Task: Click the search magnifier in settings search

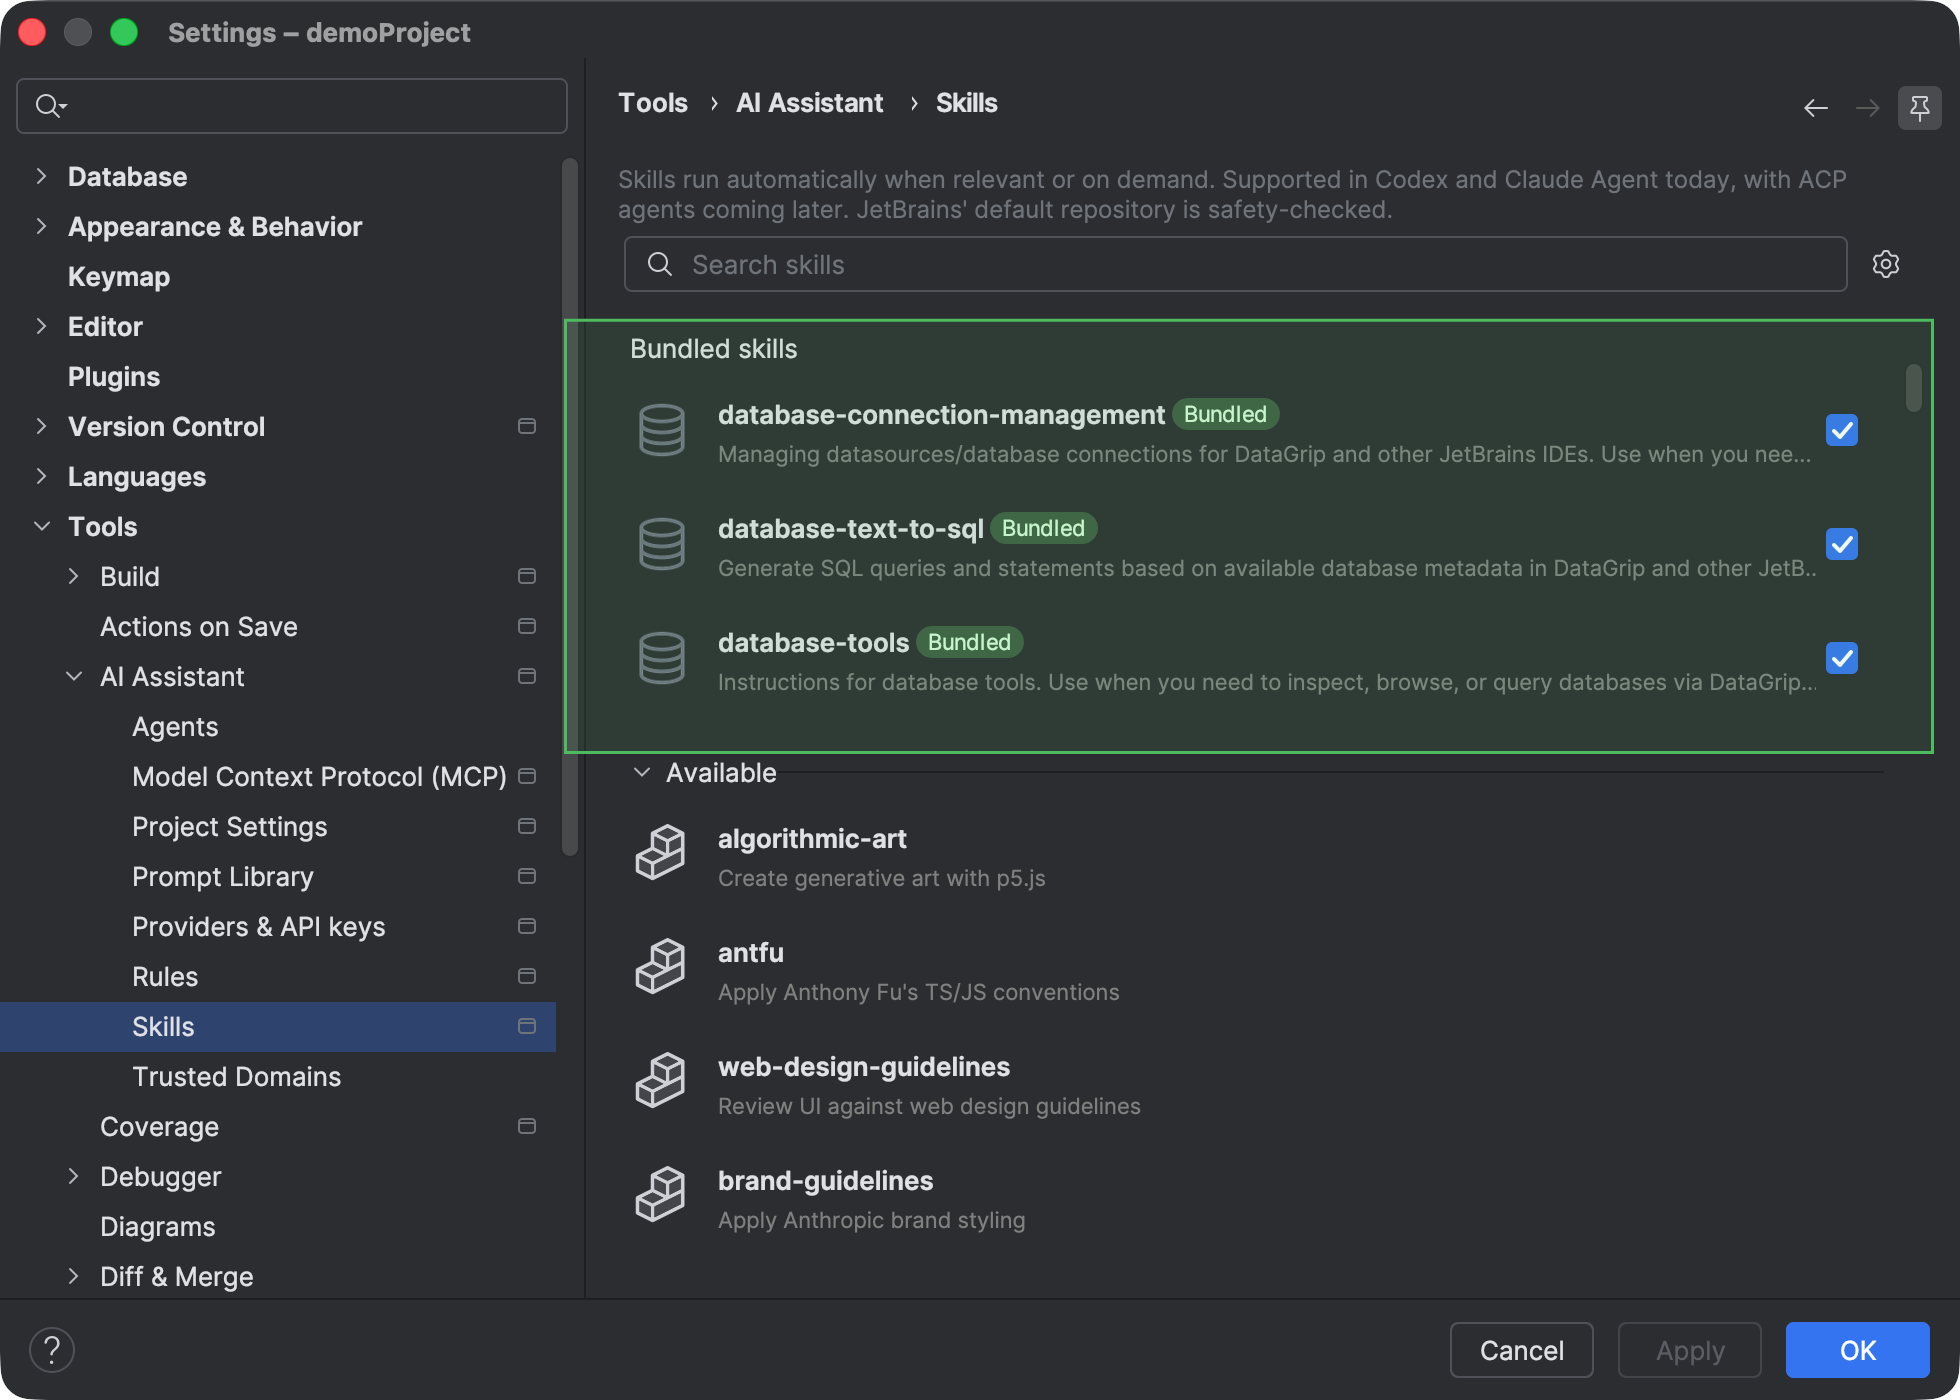Action: (x=50, y=105)
